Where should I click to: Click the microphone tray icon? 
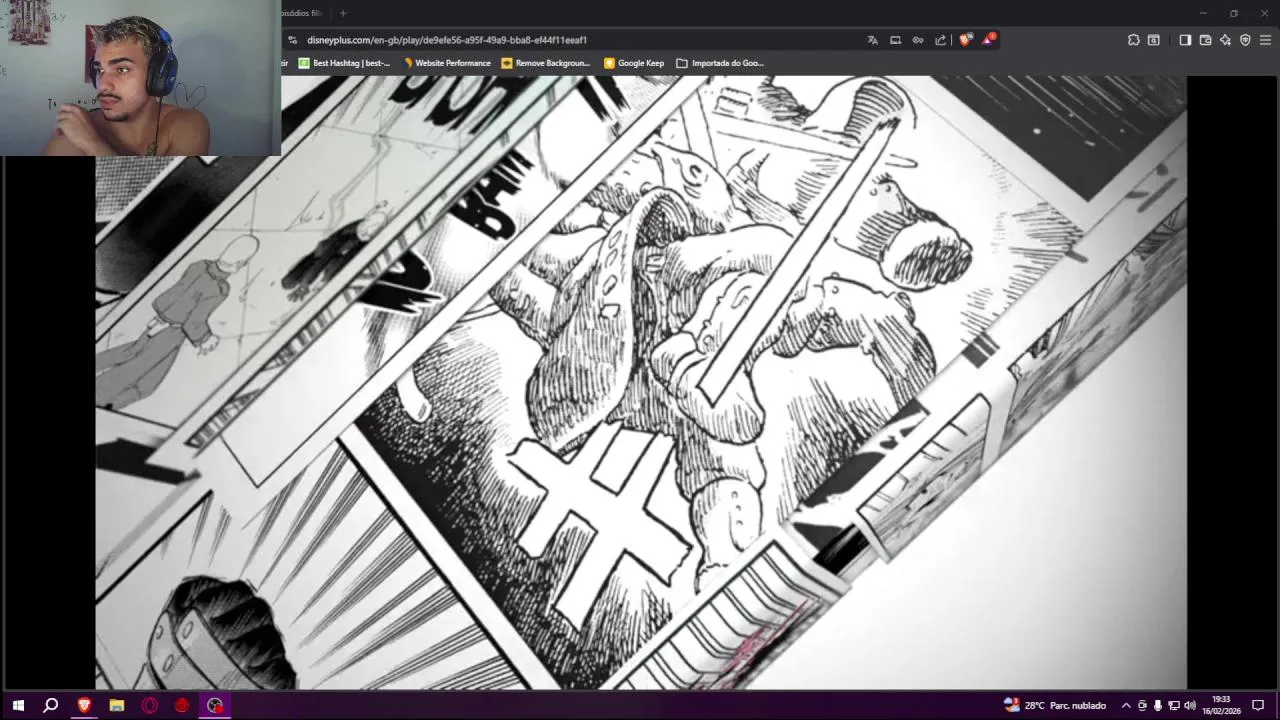[1158, 705]
